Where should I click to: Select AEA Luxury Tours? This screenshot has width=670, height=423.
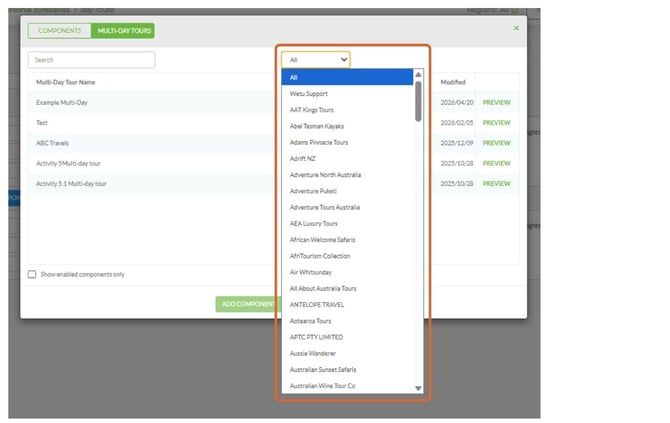point(347,223)
